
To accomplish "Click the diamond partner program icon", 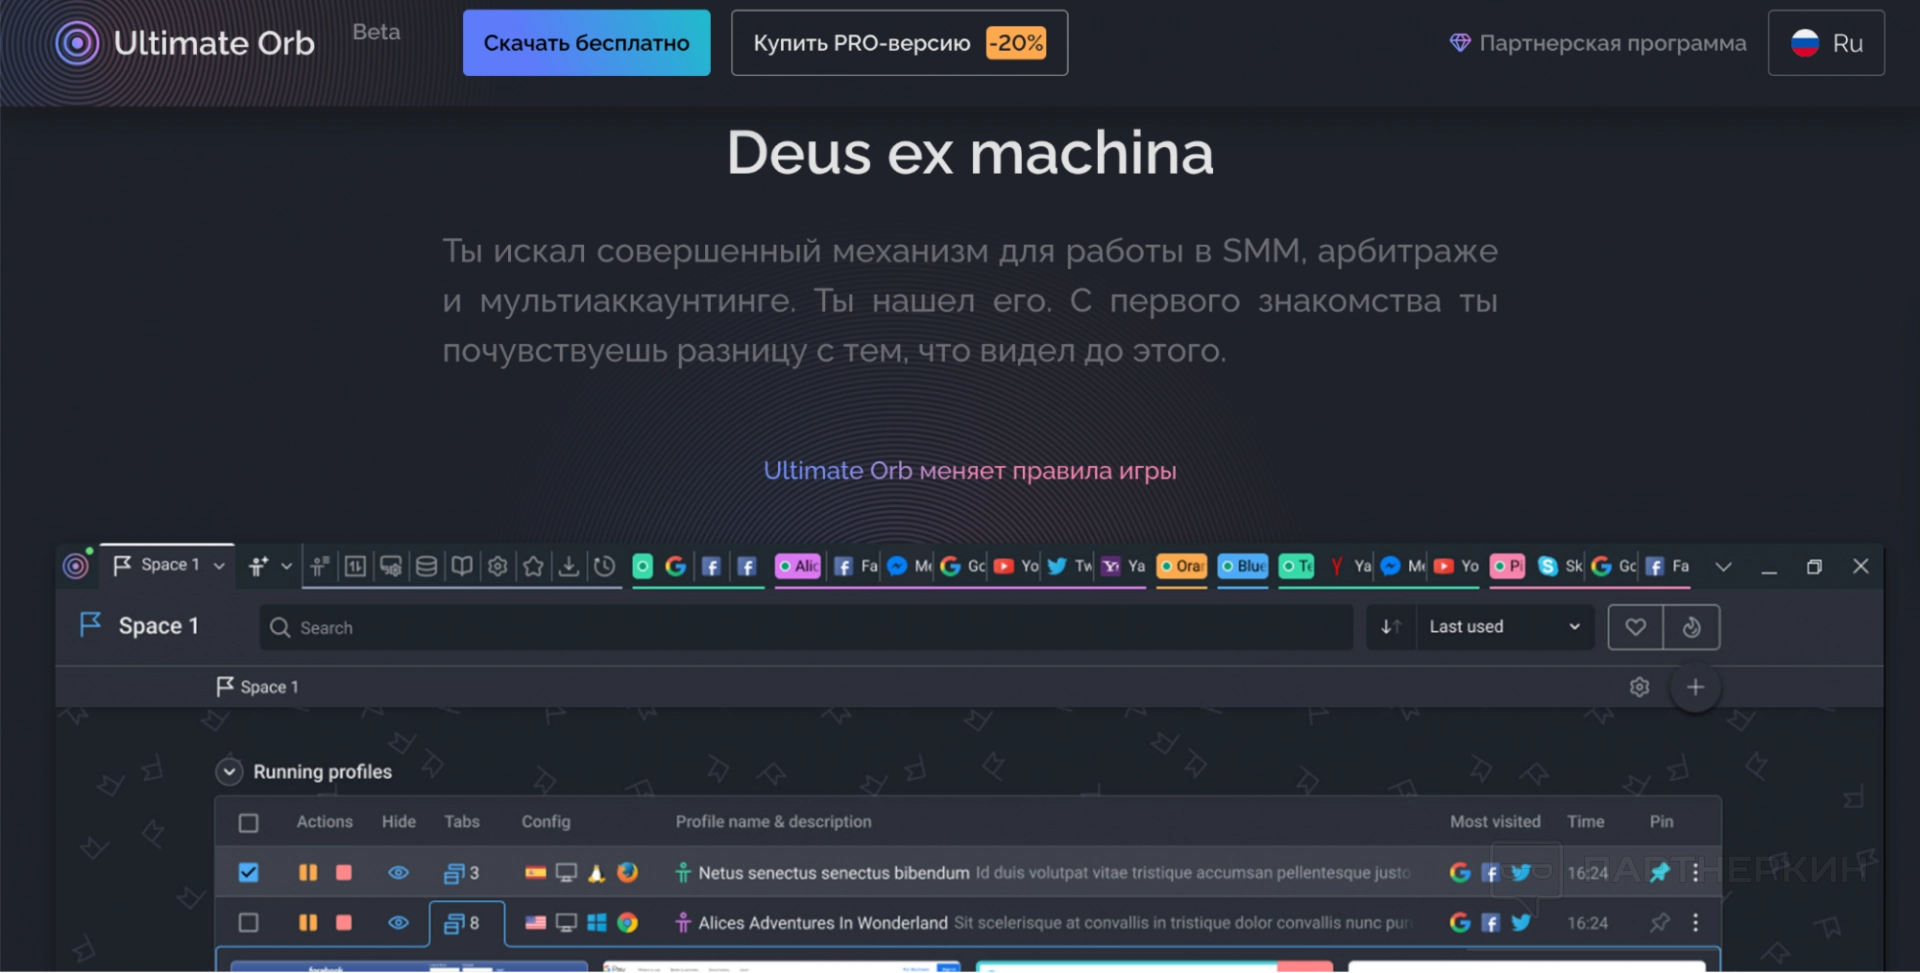I will 1460,43.
